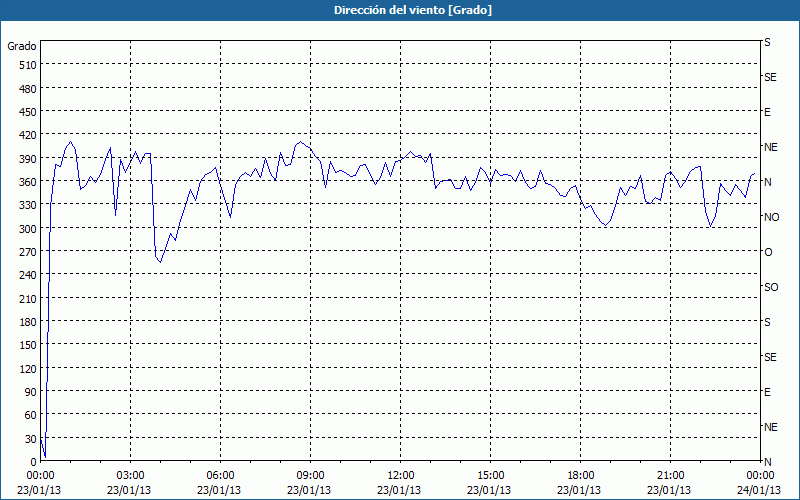This screenshot has height=500, width=800.
Task: Click the 'N' compass label beside 360 gridline
Action: (x=768, y=182)
